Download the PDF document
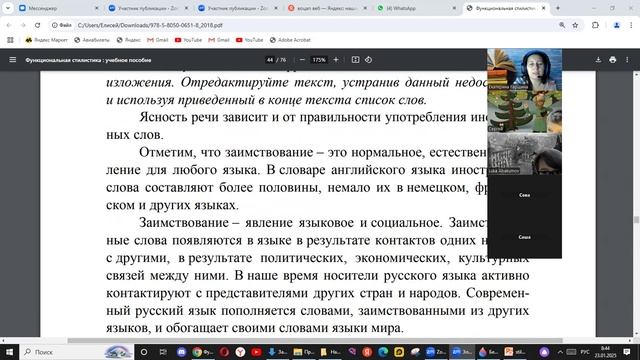Image resolution: width=640 pixels, height=360 pixels. tap(598, 60)
